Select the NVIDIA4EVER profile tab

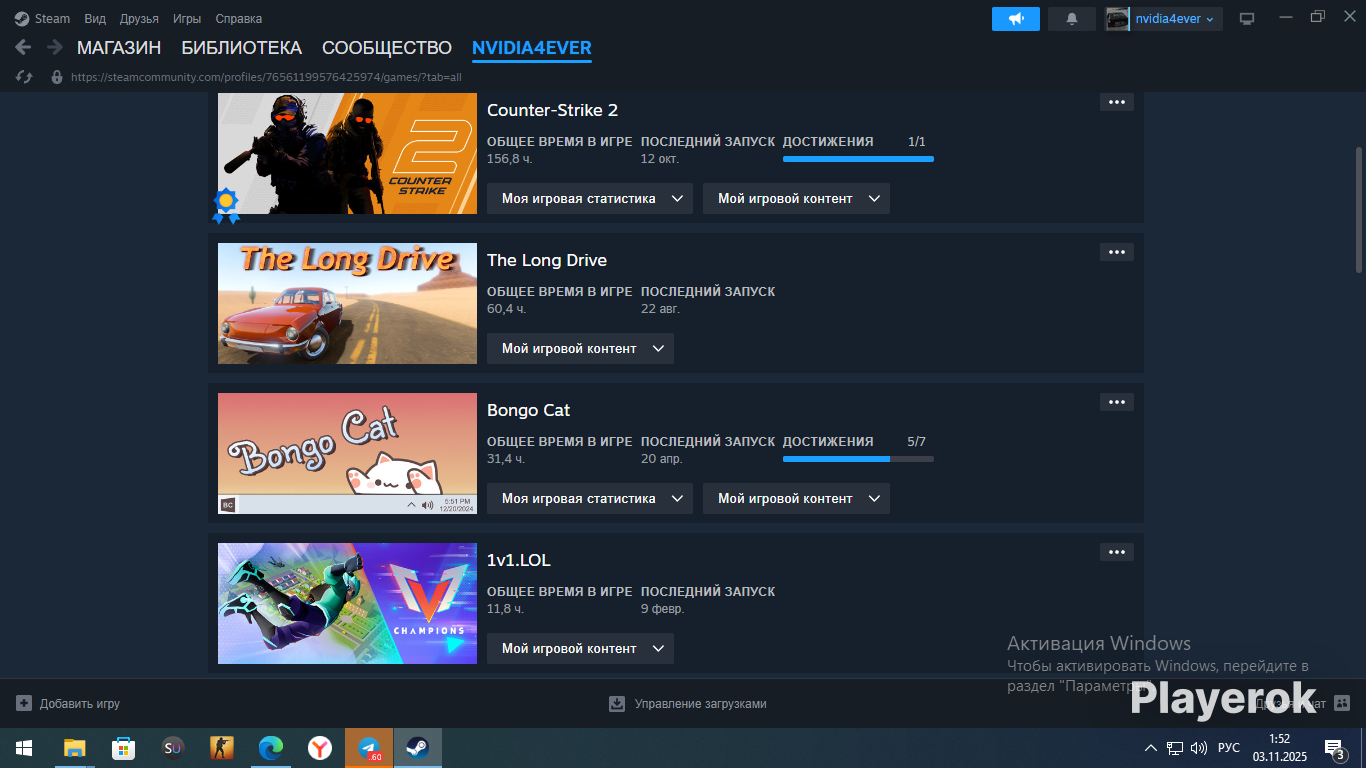[532, 48]
